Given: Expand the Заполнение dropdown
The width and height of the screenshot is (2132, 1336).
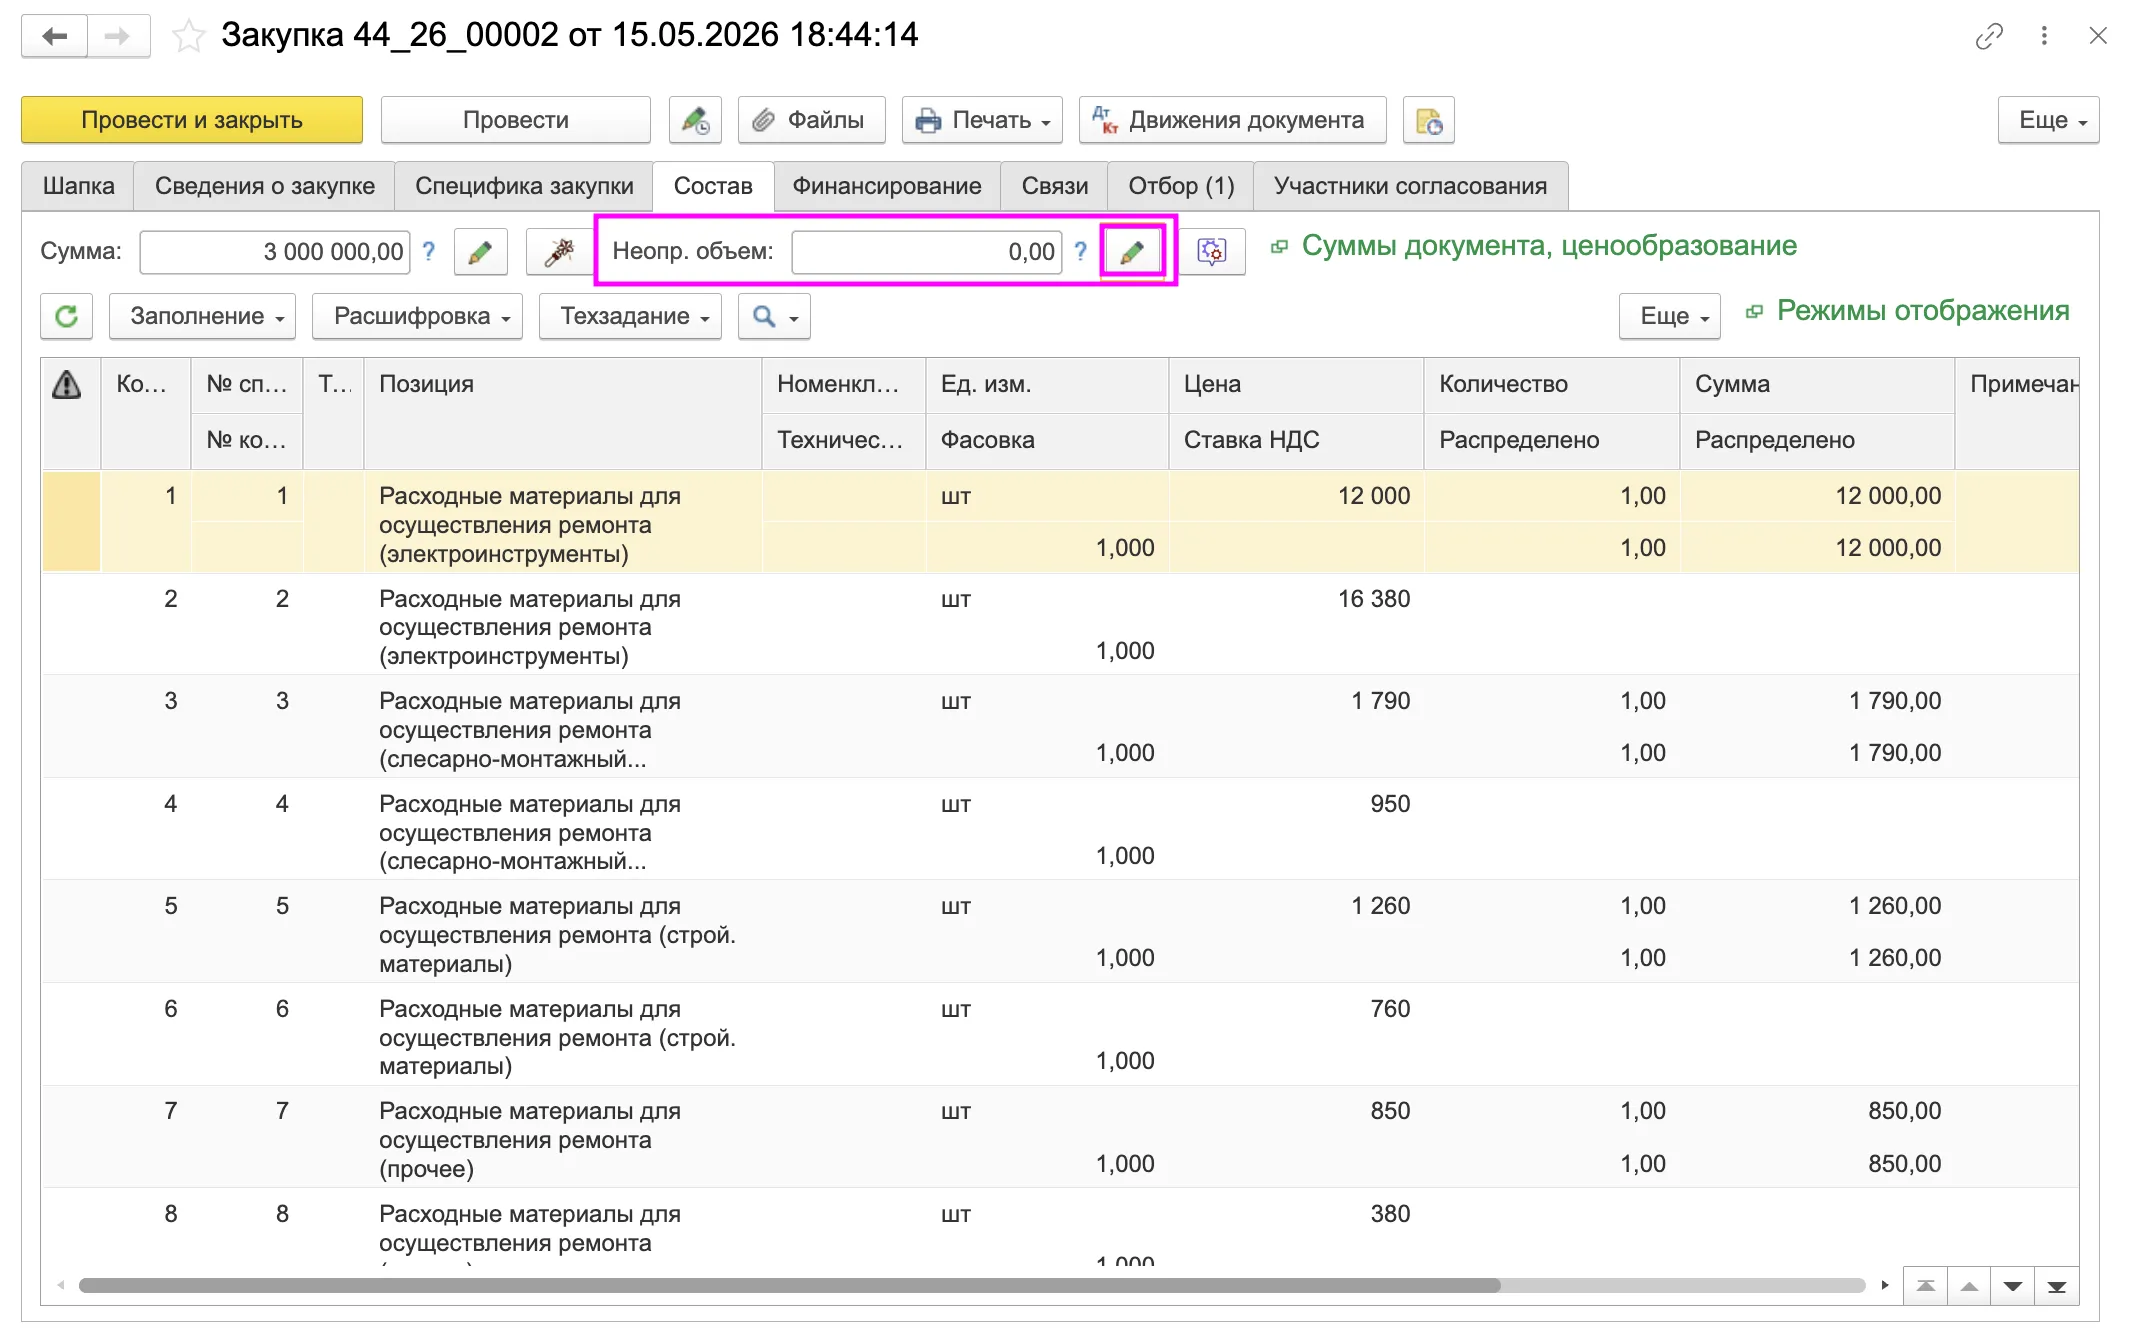Looking at the screenshot, I should [x=202, y=316].
